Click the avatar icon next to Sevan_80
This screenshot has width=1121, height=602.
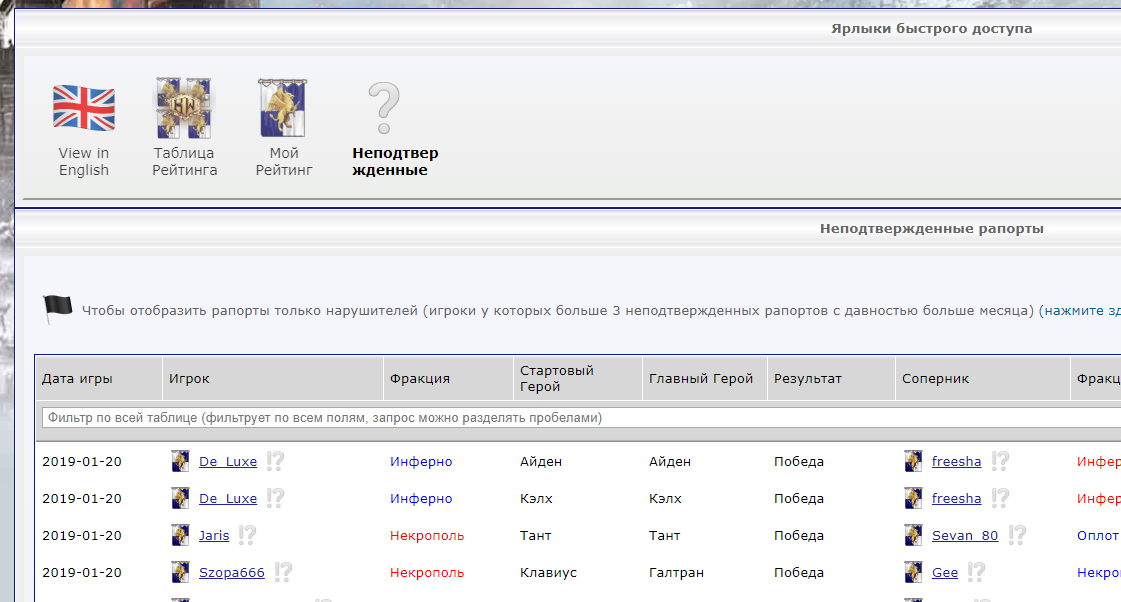click(x=913, y=535)
